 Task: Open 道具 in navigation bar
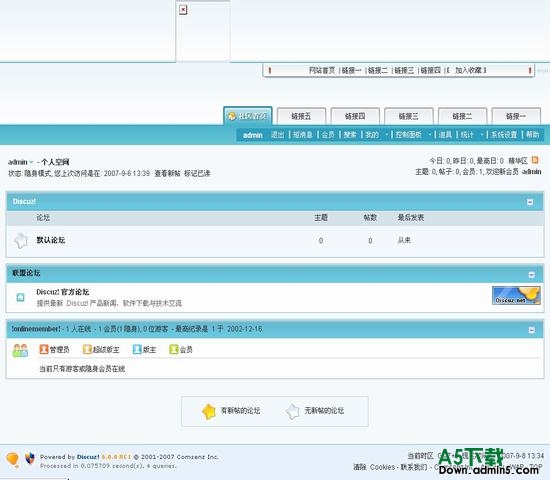445,135
